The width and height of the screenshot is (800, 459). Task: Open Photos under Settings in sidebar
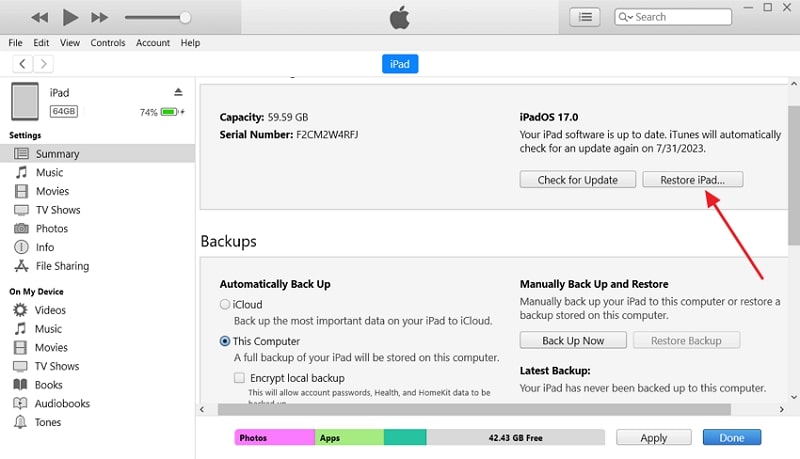click(51, 229)
